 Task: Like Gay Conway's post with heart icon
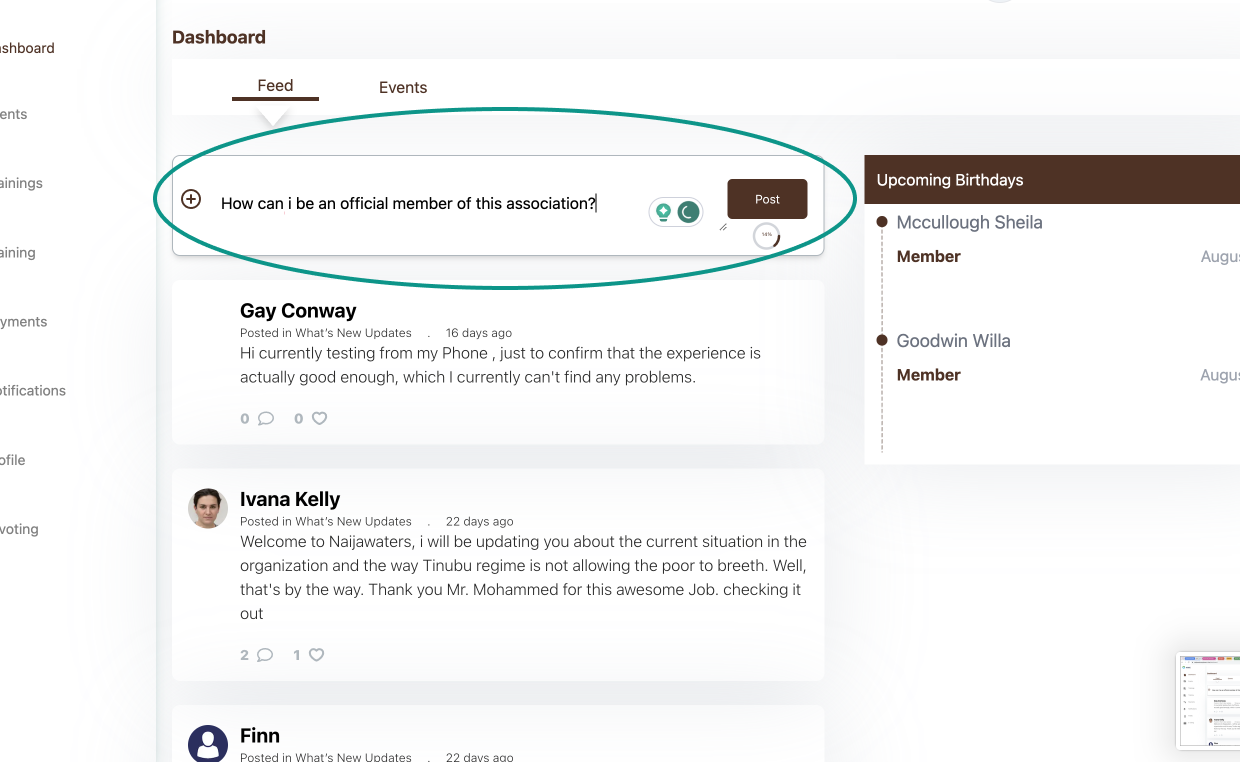[320, 419]
